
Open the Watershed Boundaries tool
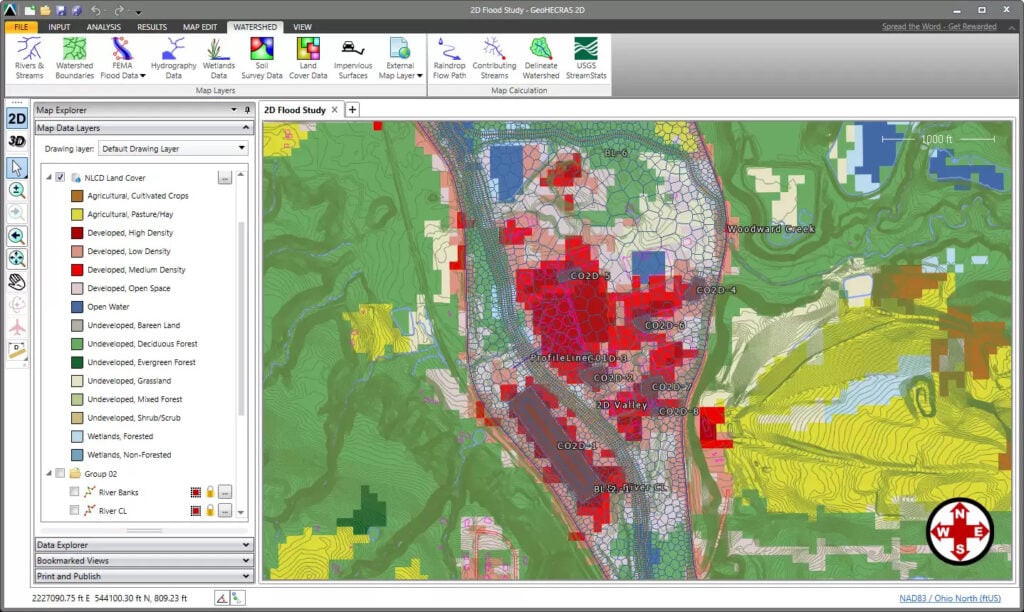[73, 56]
